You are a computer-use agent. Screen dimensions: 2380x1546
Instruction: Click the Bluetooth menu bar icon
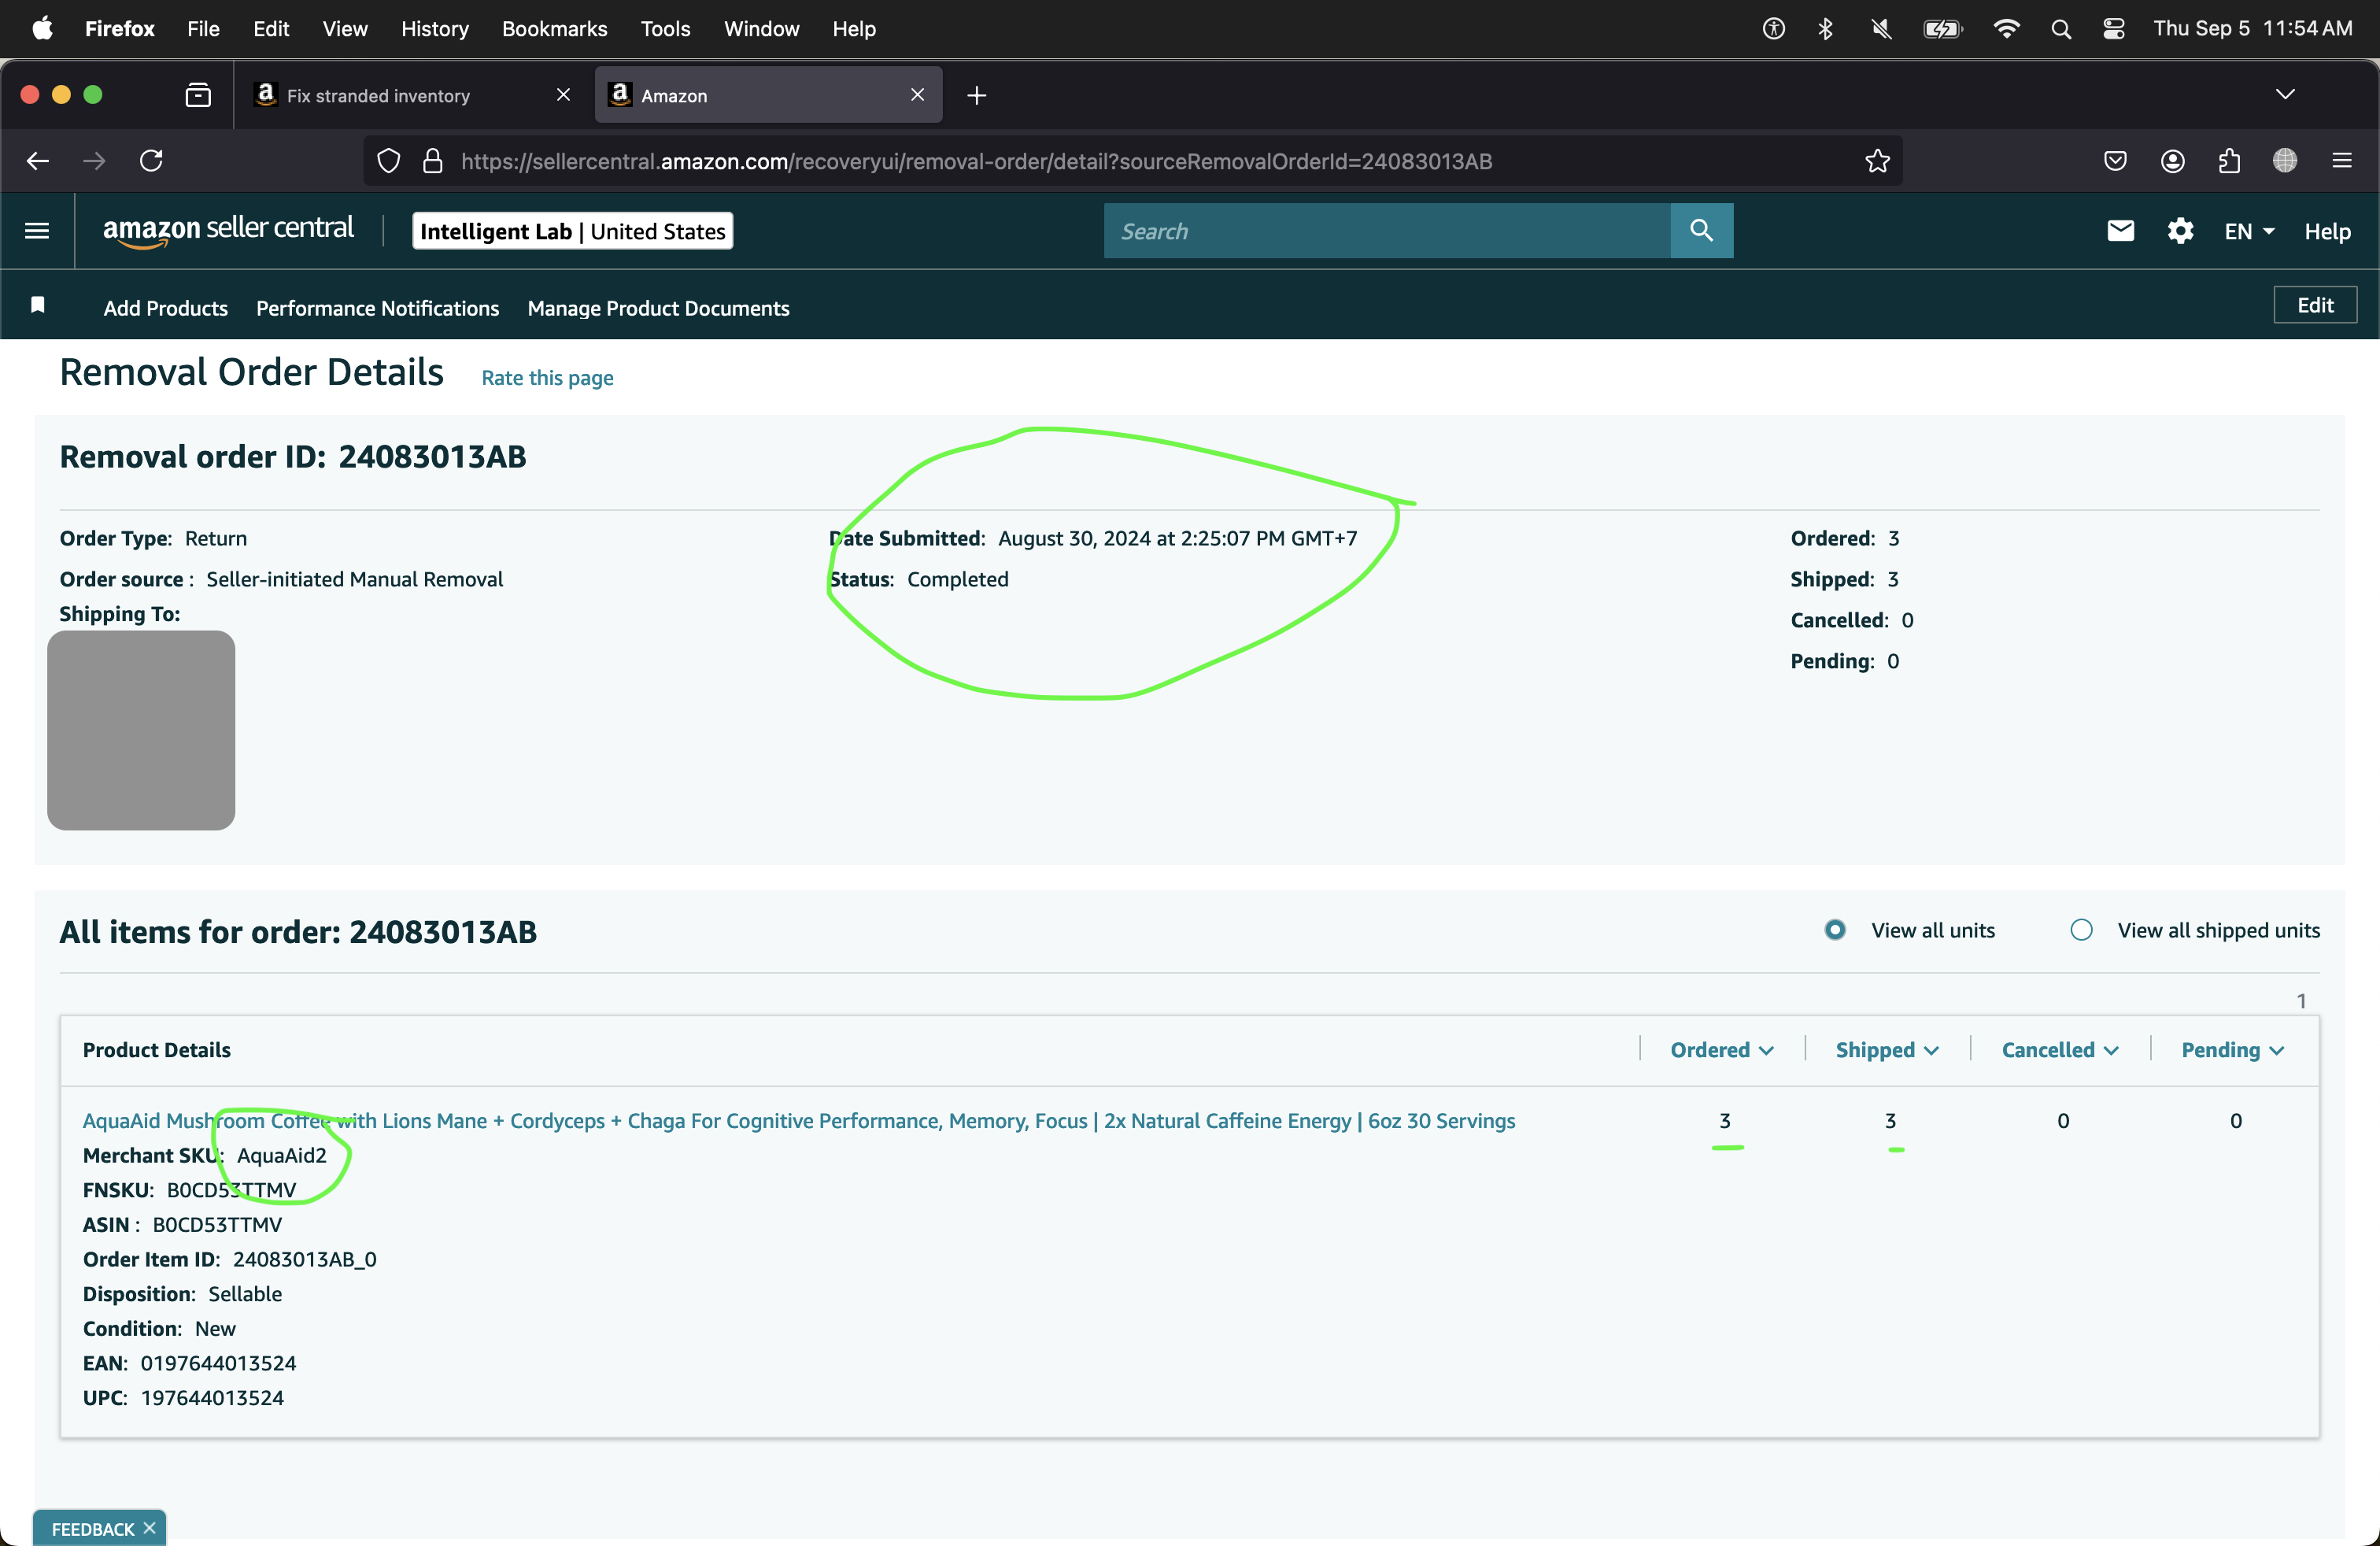coord(1826,29)
